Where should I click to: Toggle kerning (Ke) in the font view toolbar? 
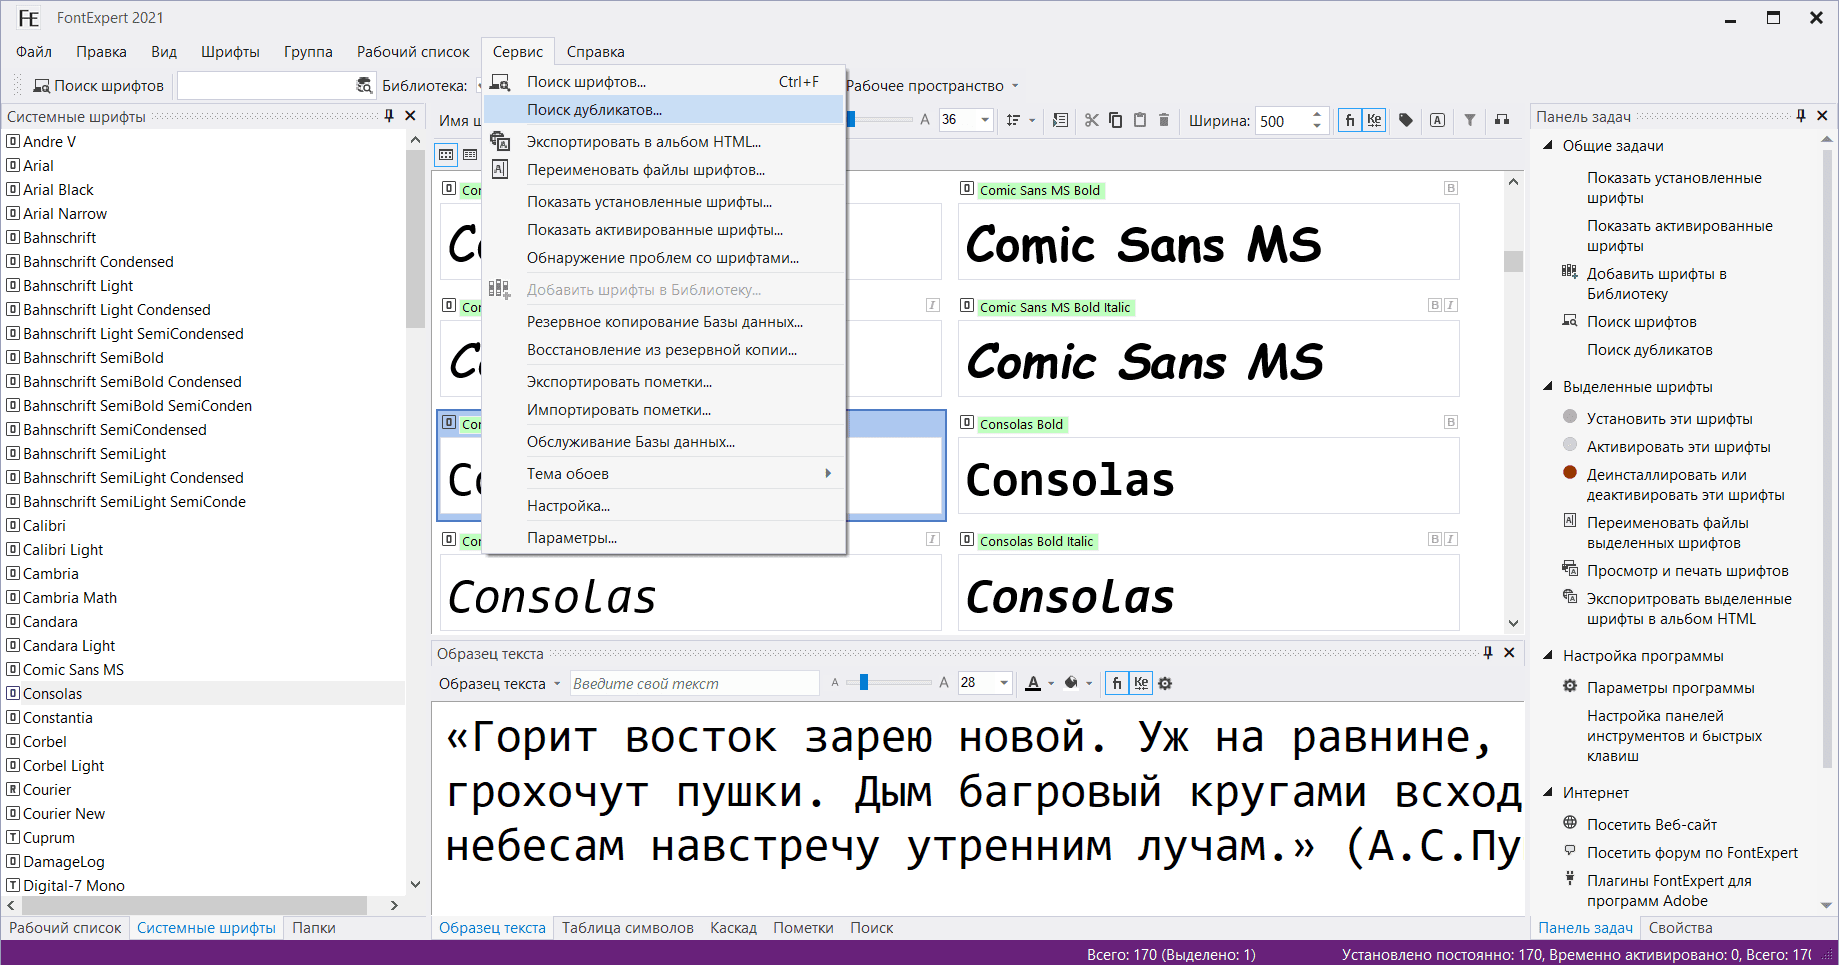(1374, 120)
